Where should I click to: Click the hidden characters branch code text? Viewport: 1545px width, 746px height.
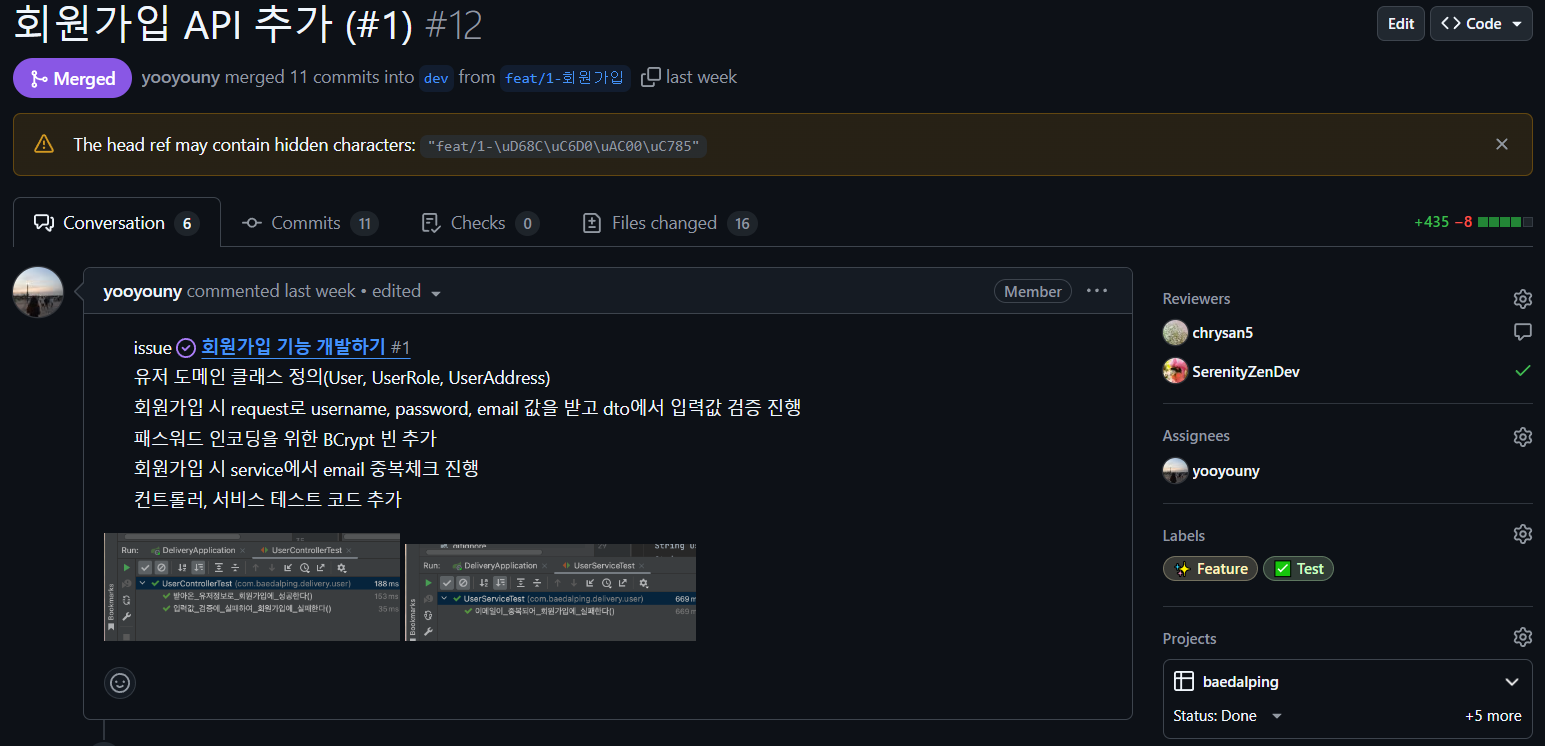(x=564, y=146)
